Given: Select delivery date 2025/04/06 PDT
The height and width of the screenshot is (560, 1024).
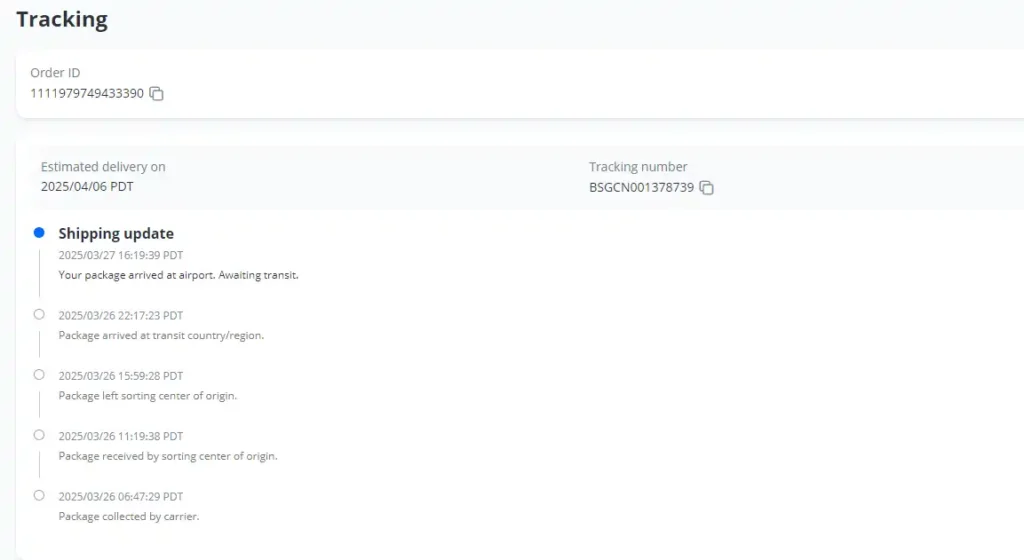Looking at the screenshot, I should click(87, 187).
